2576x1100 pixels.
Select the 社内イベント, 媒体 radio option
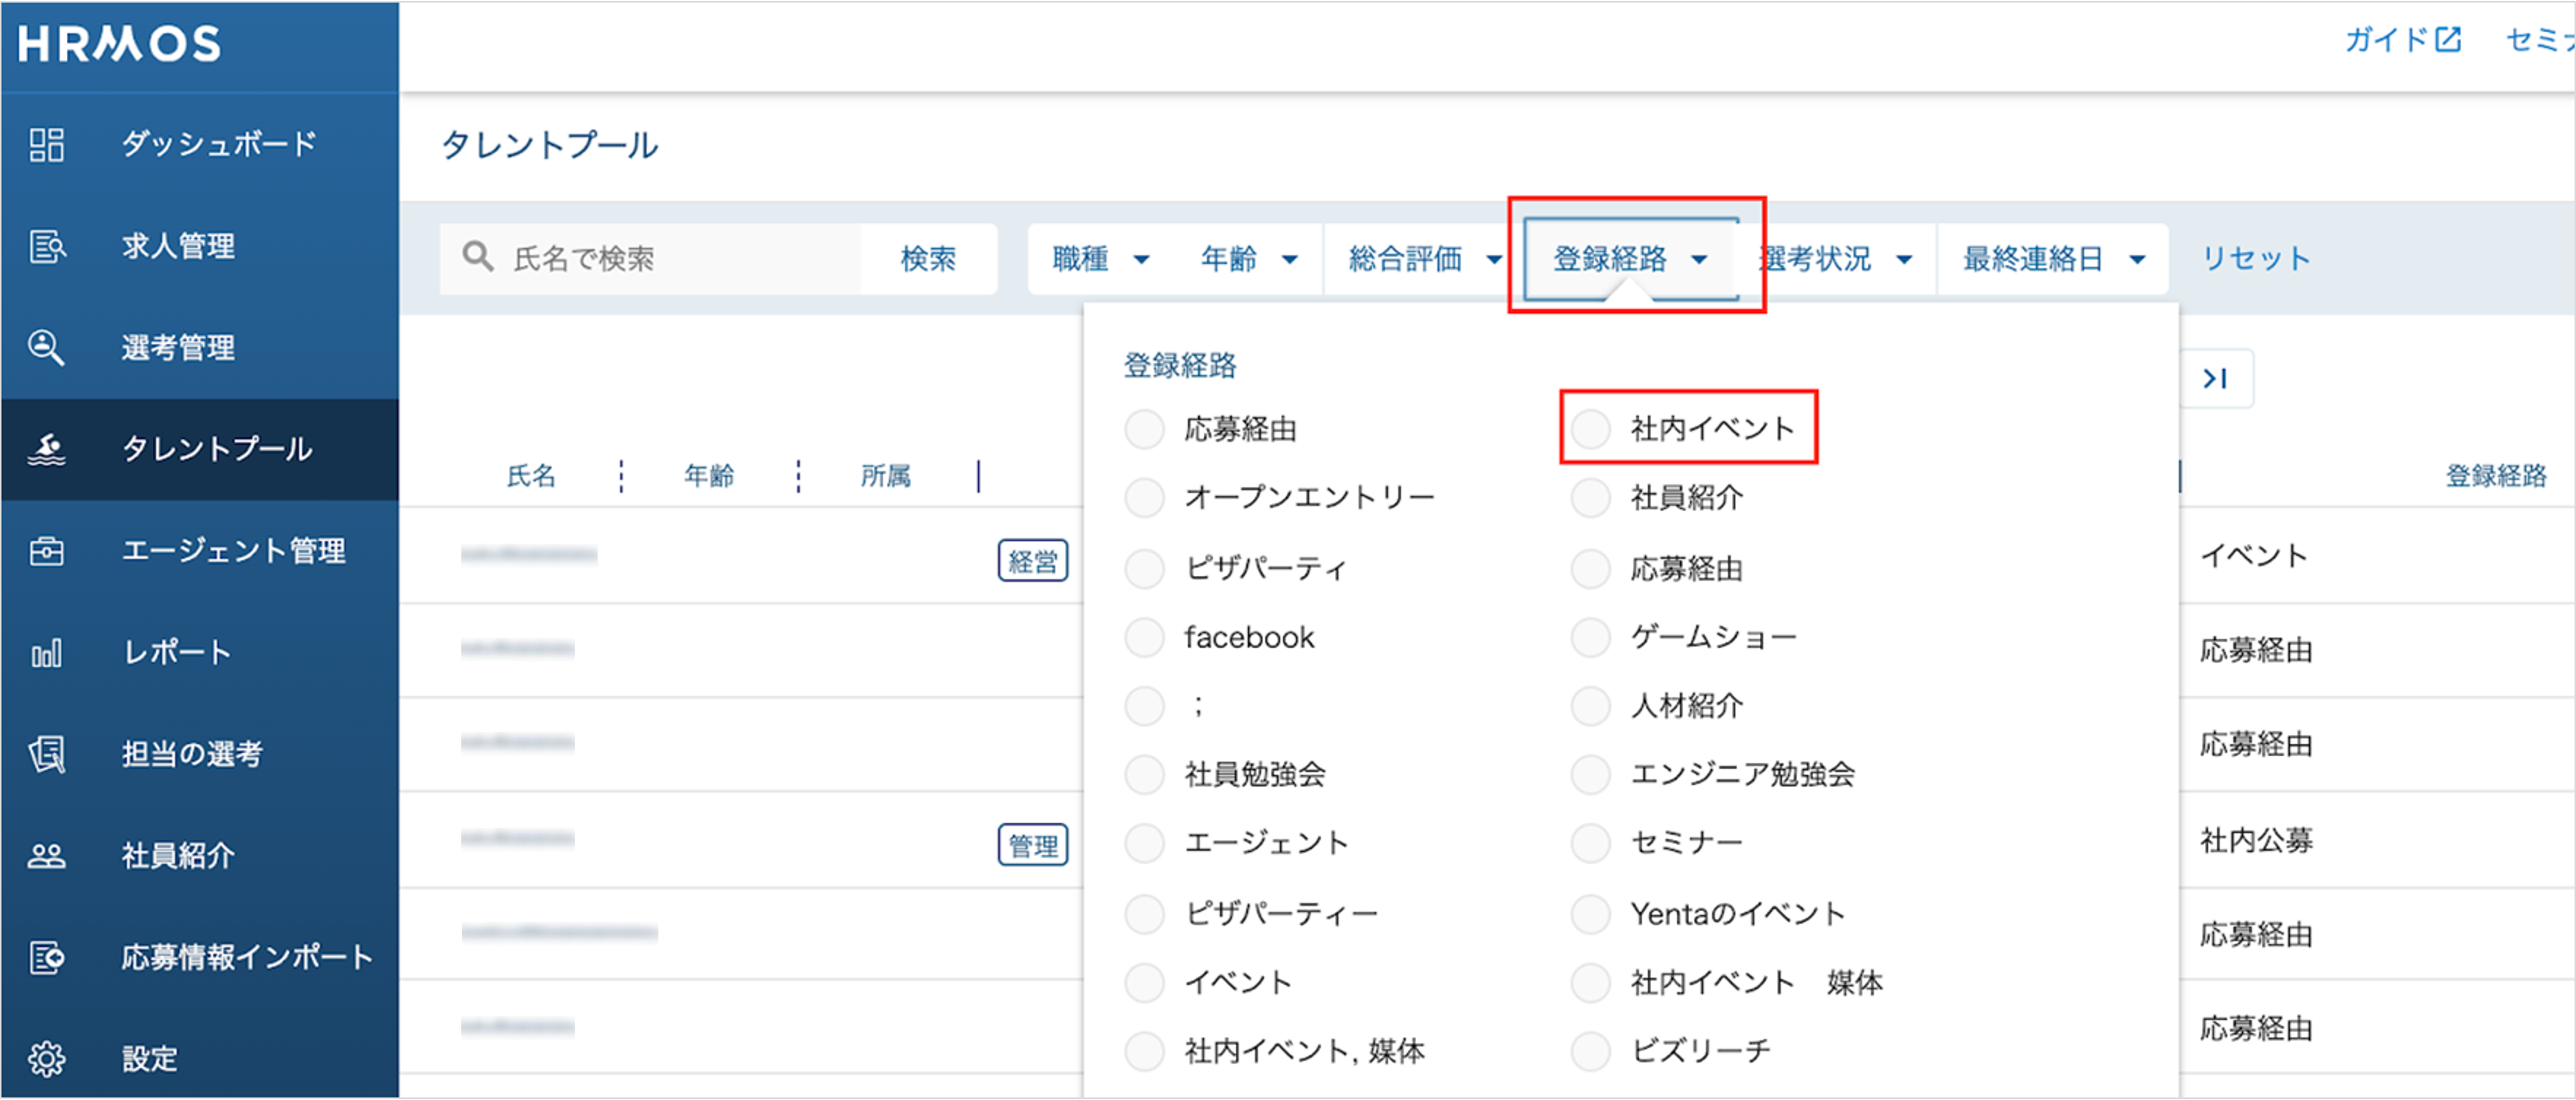1144,1051
